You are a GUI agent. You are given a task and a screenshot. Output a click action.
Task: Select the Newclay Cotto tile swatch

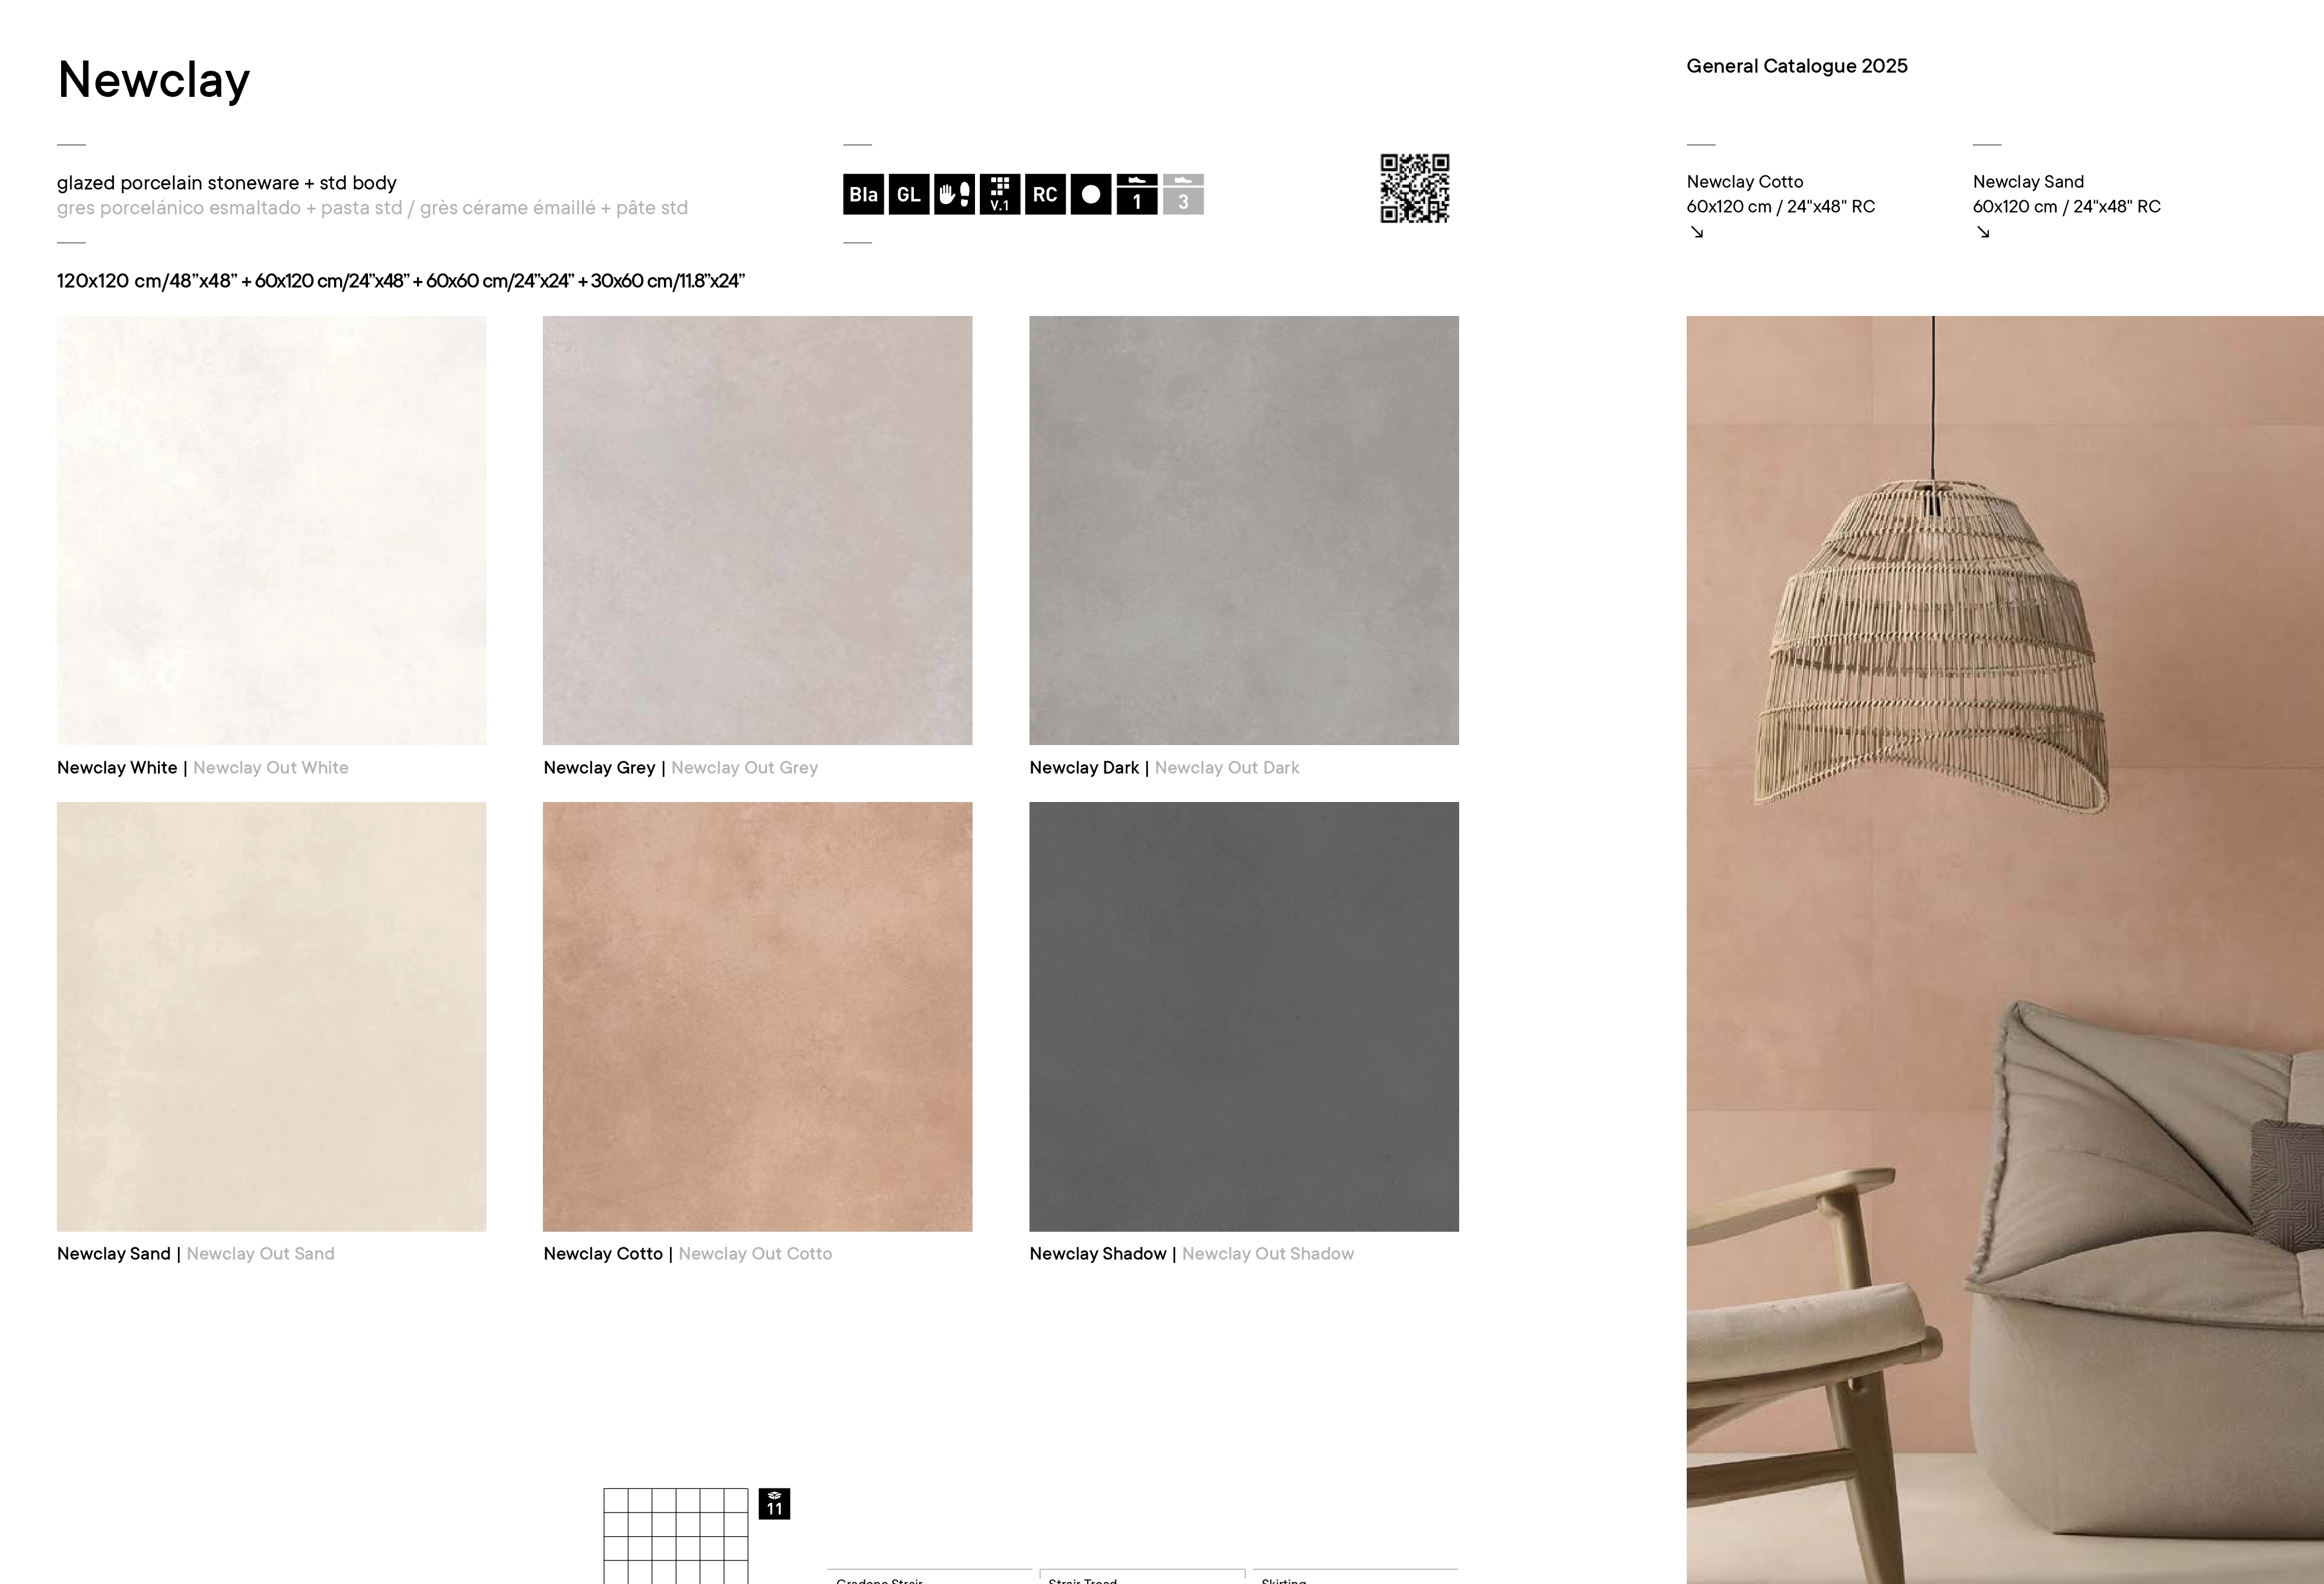(x=758, y=1017)
